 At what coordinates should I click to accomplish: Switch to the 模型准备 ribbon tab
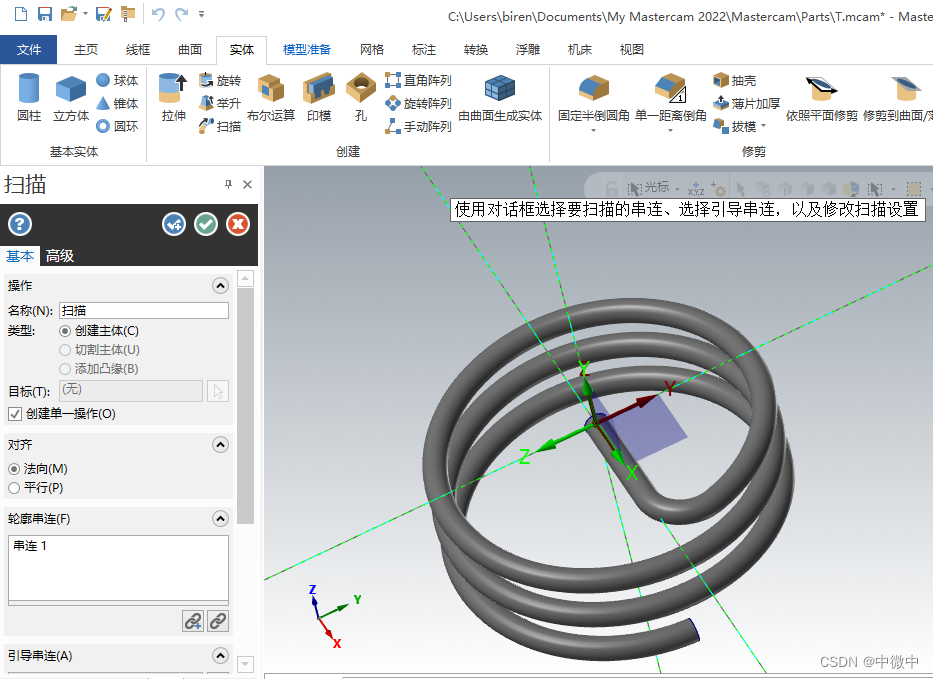[x=306, y=49]
